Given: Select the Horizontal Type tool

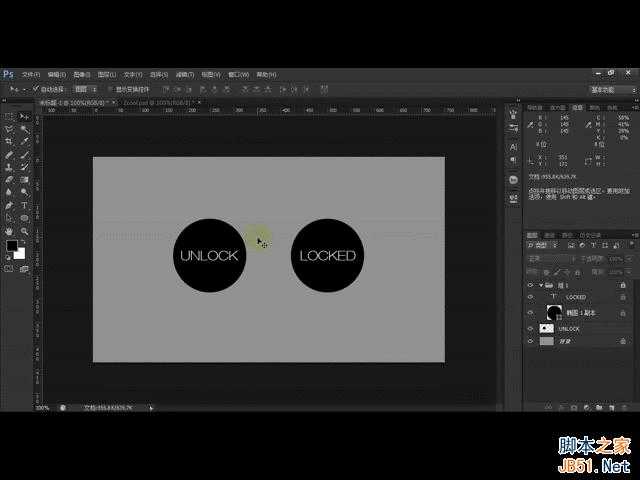Looking at the screenshot, I should tap(24, 205).
